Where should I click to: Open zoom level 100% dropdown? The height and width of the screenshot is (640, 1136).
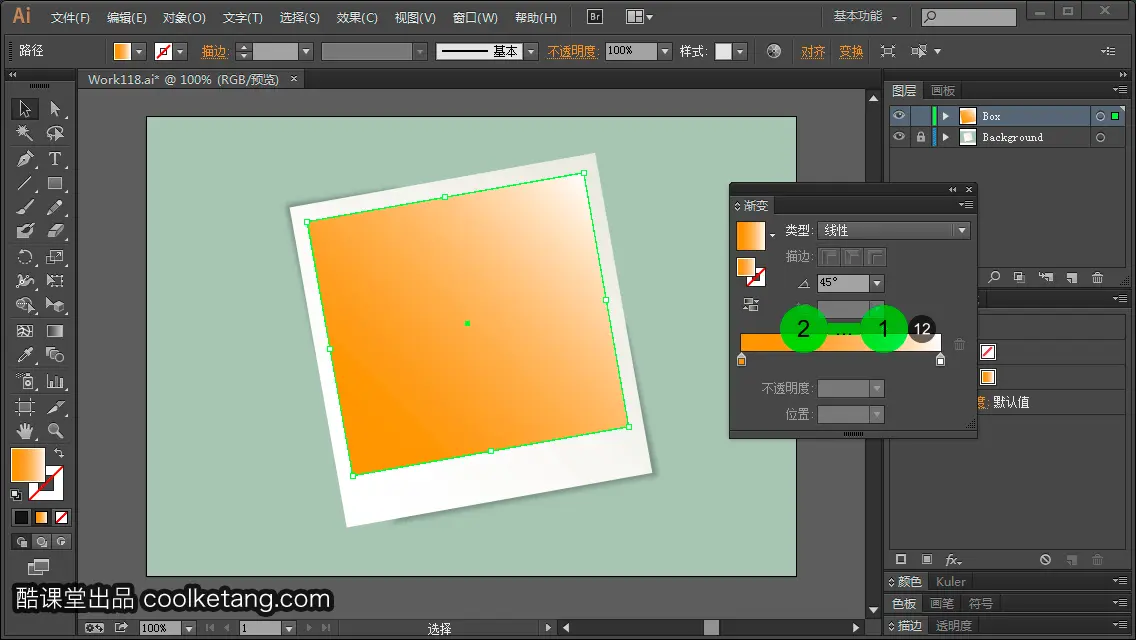coord(188,628)
